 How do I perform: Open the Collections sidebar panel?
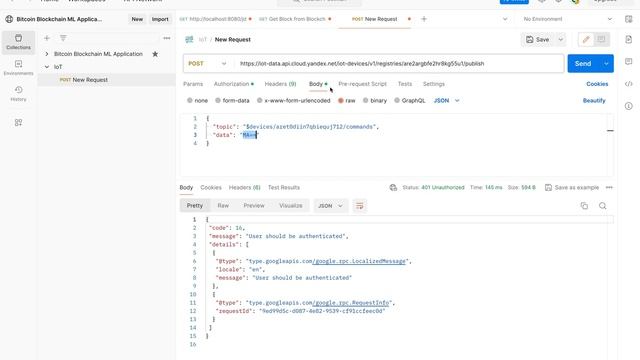click(18, 42)
